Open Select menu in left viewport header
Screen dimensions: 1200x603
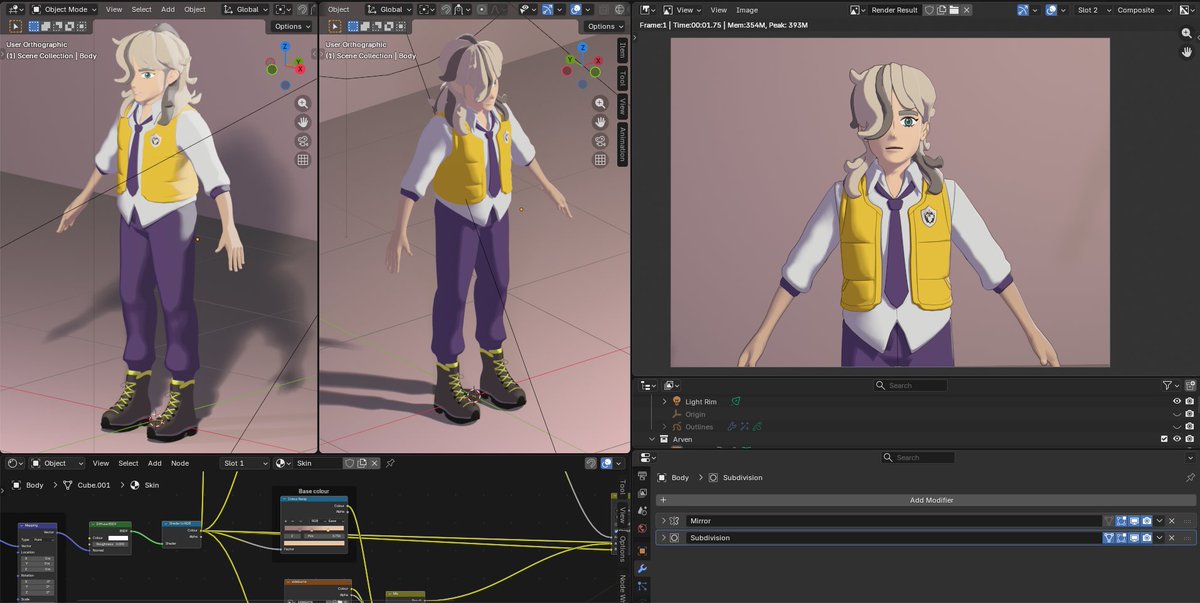[141, 9]
